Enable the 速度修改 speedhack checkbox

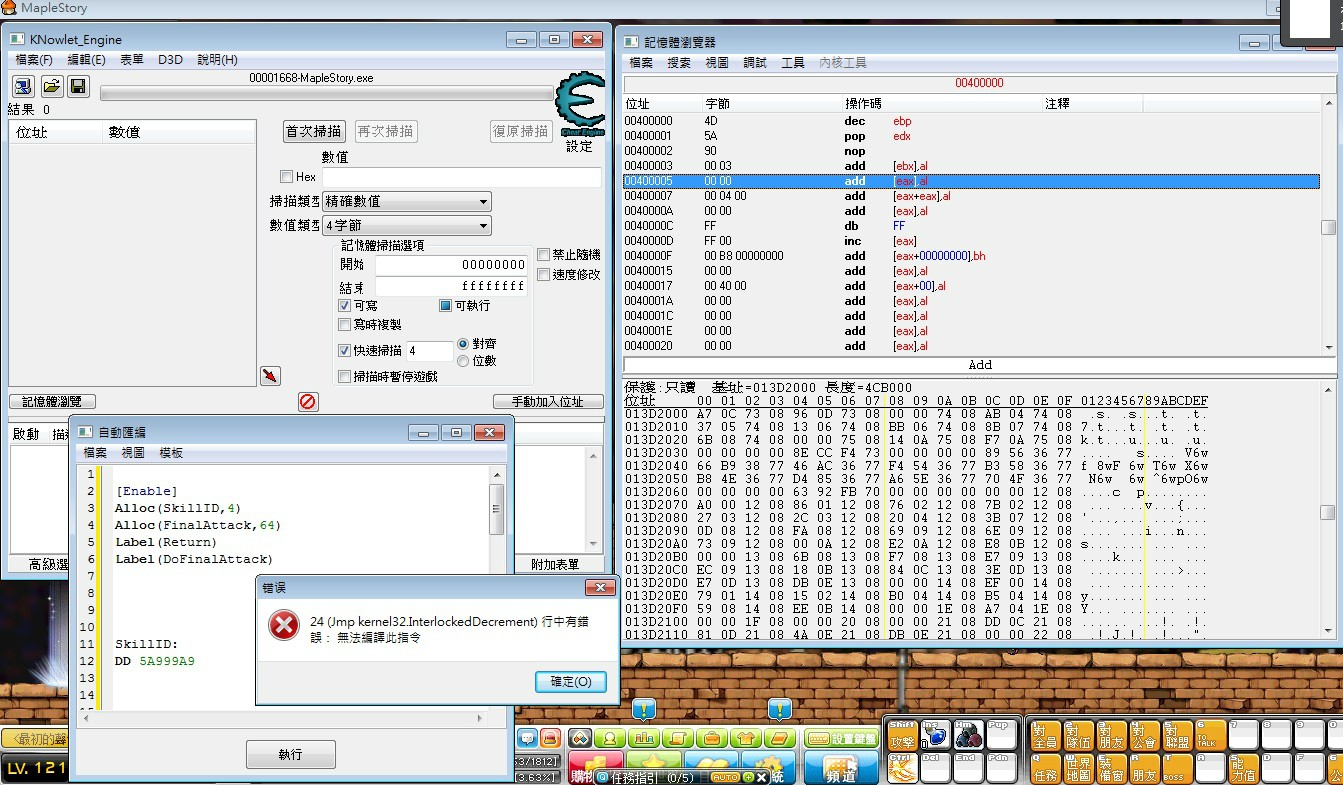coord(544,274)
